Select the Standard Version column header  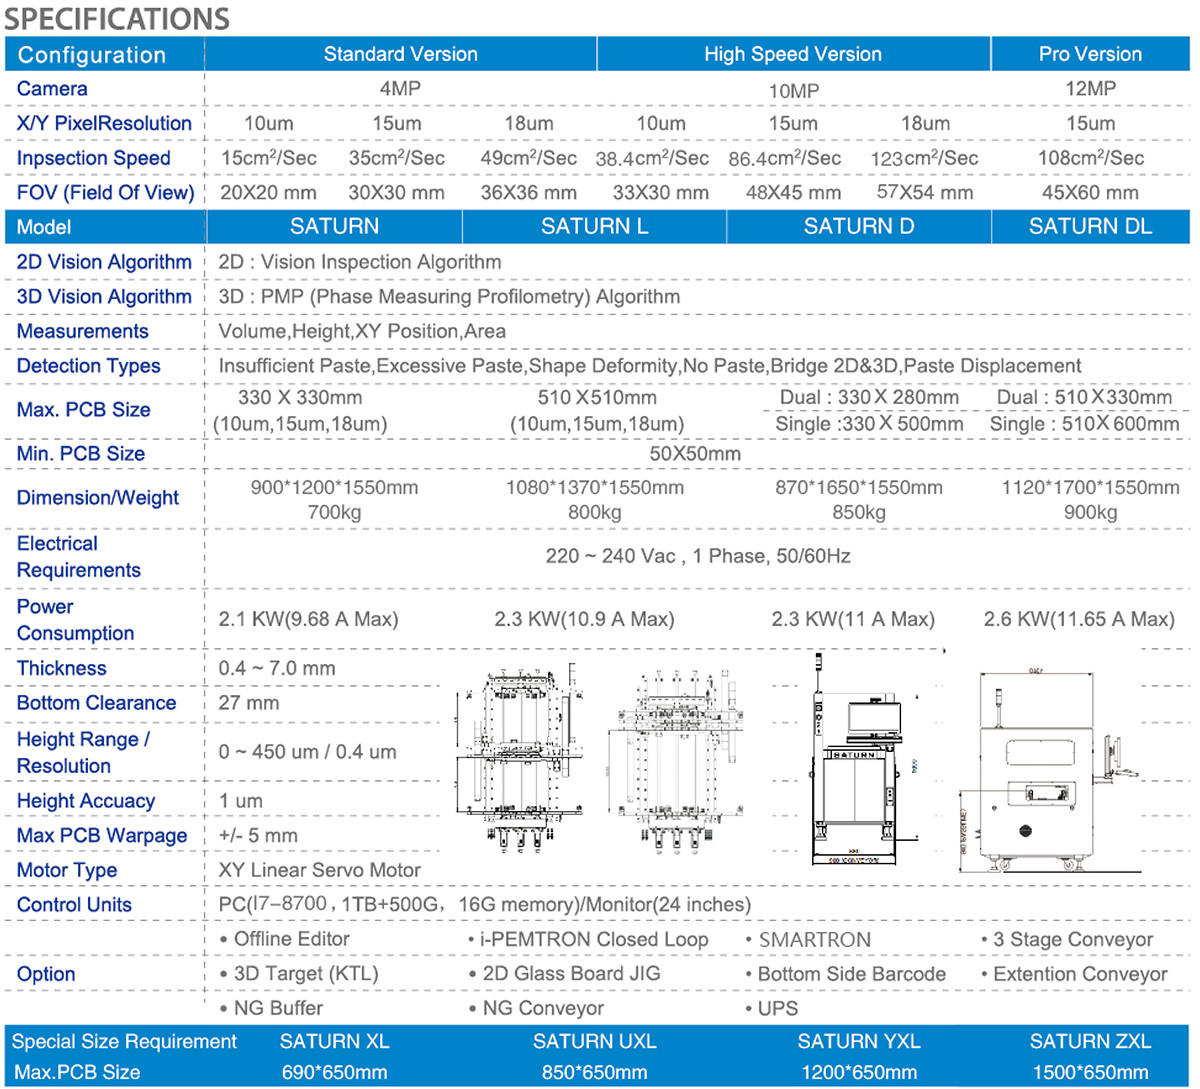400,54
